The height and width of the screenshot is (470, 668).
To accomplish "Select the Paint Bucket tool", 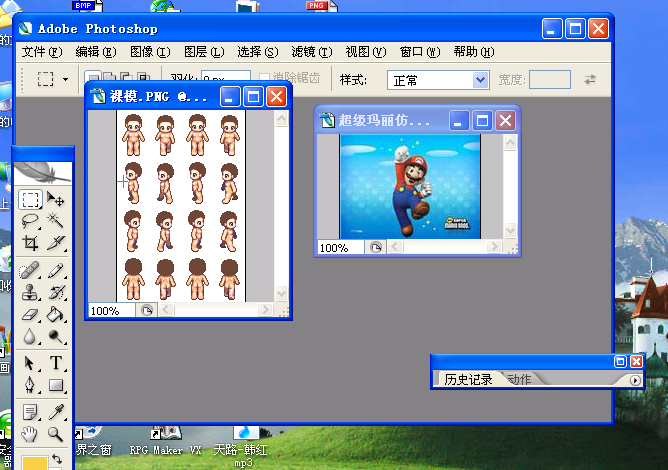I will pyautogui.click(x=55, y=314).
